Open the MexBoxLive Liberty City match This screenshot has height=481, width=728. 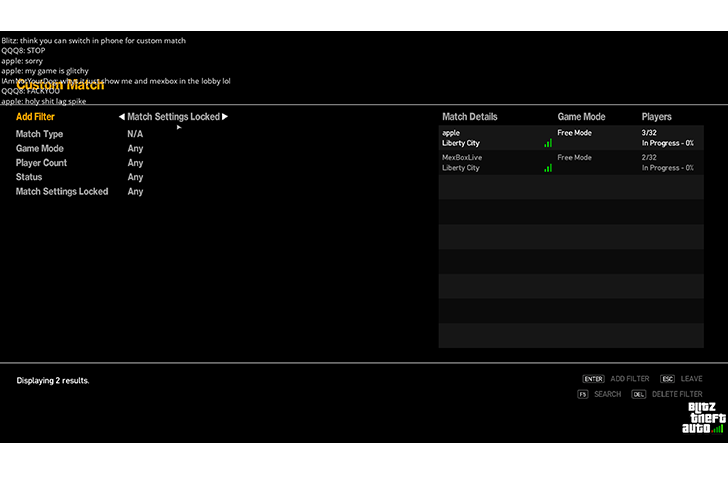pos(571,162)
